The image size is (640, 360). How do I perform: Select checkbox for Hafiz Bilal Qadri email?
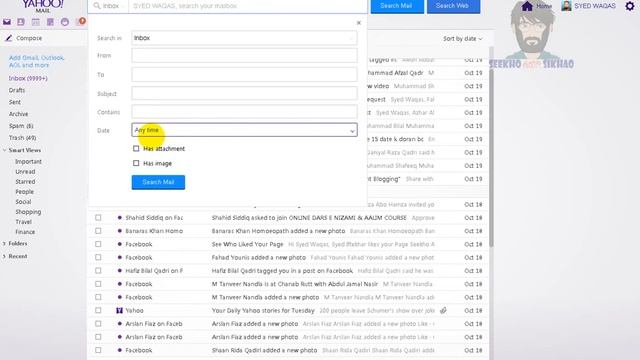click(98, 271)
